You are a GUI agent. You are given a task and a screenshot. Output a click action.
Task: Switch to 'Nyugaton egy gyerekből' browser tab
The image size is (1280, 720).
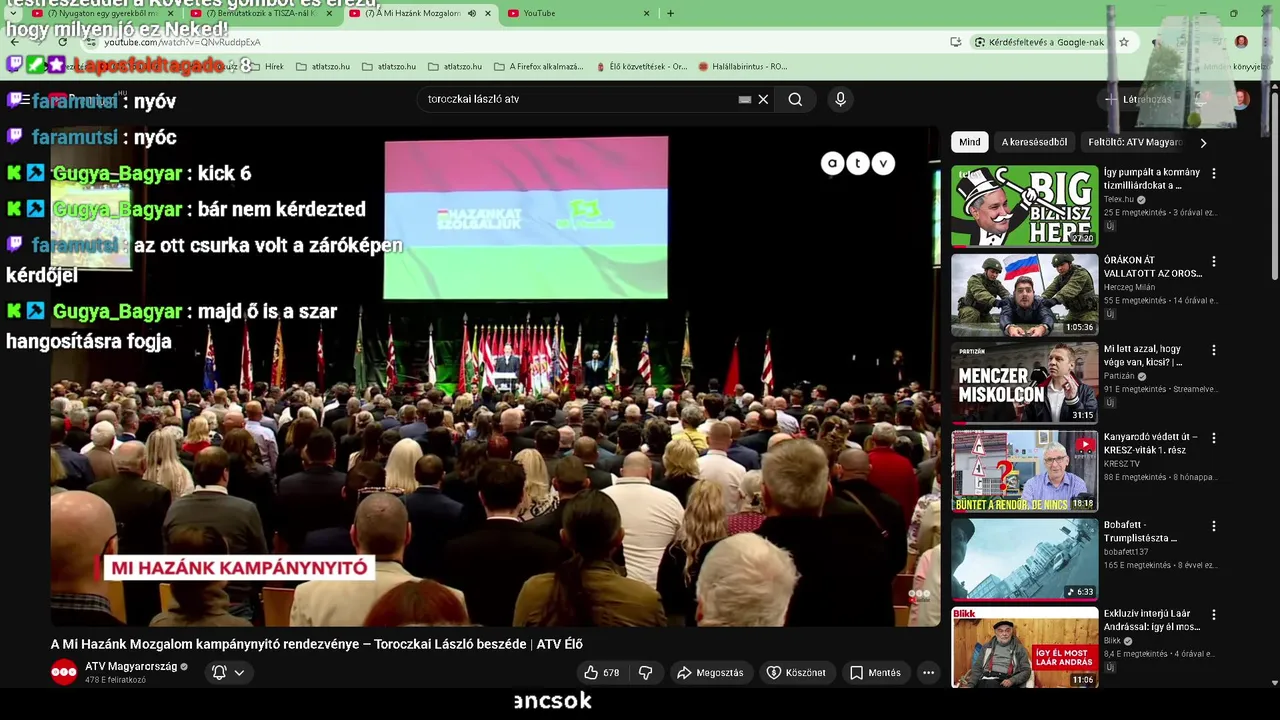pyautogui.click(x=100, y=13)
